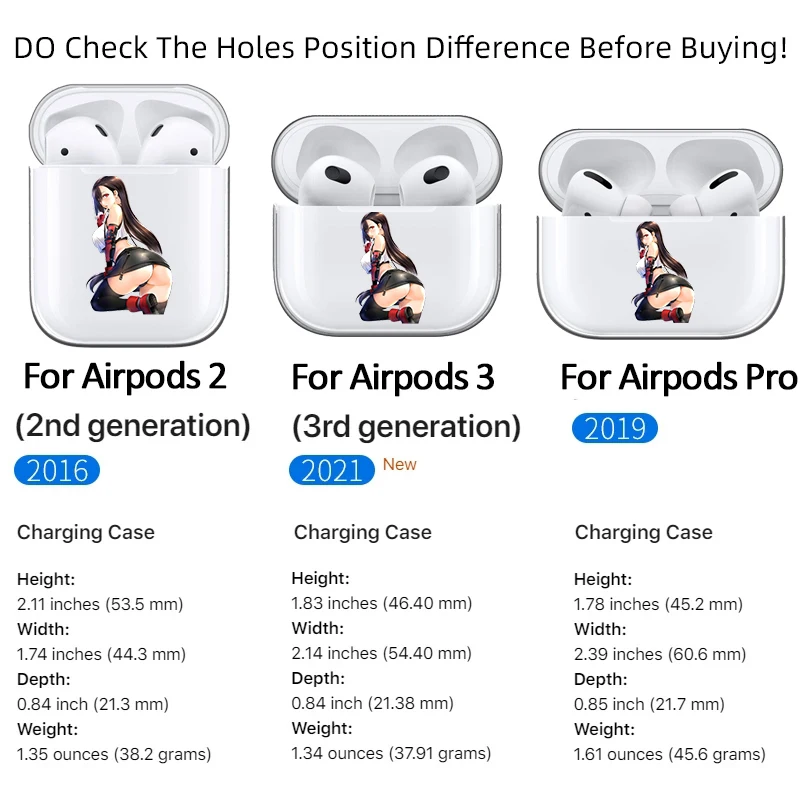
Task: Click the "For Airpods Pro" title
Action: pos(679,378)
